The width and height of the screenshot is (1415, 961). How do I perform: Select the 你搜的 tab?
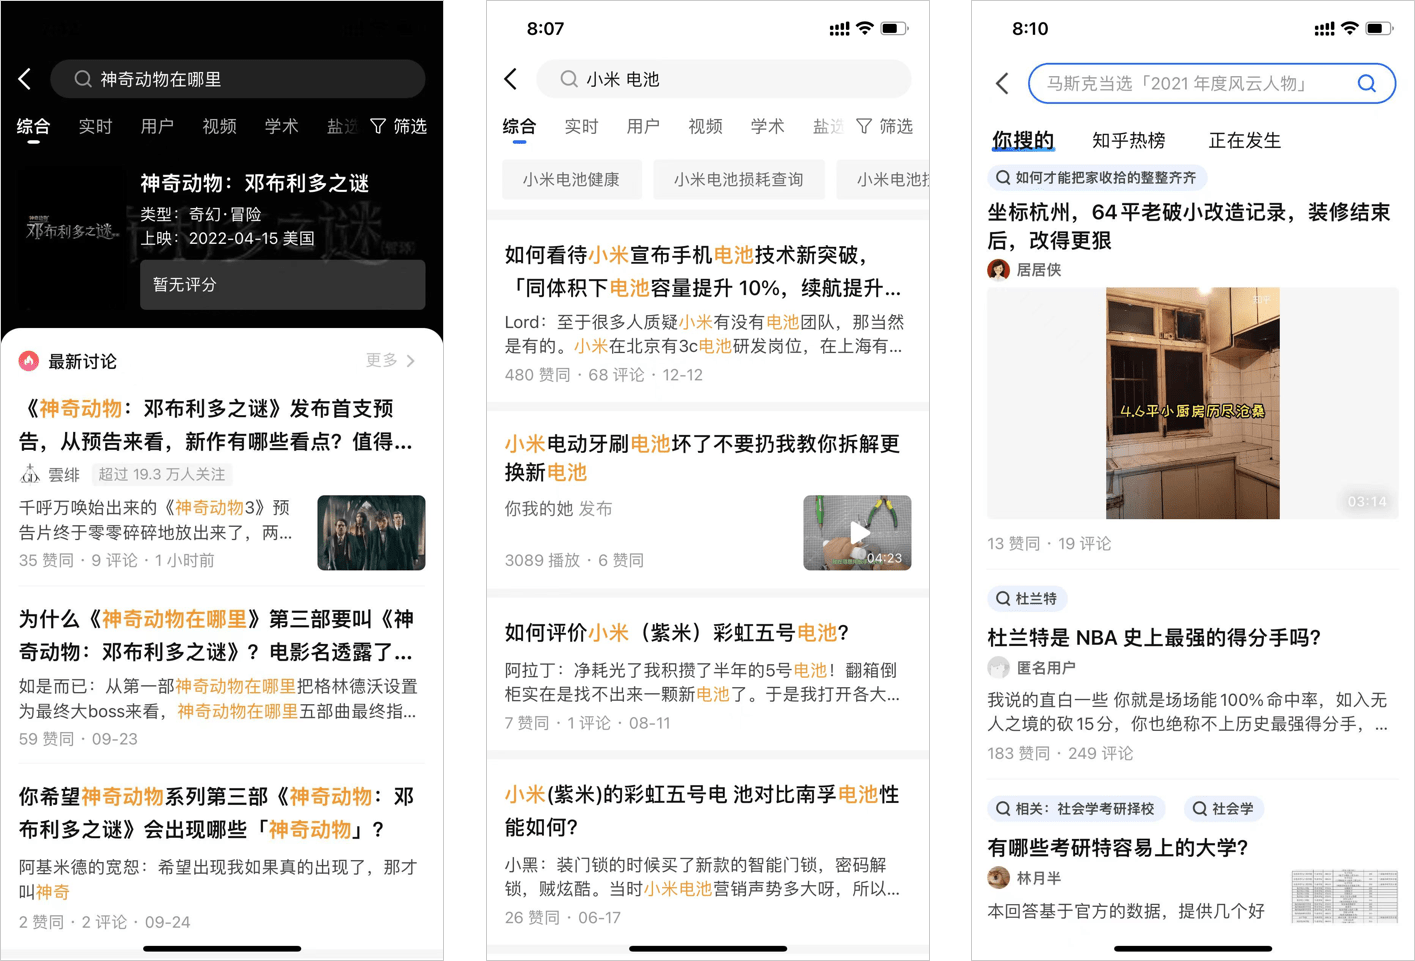click(x=1023, y=140)
